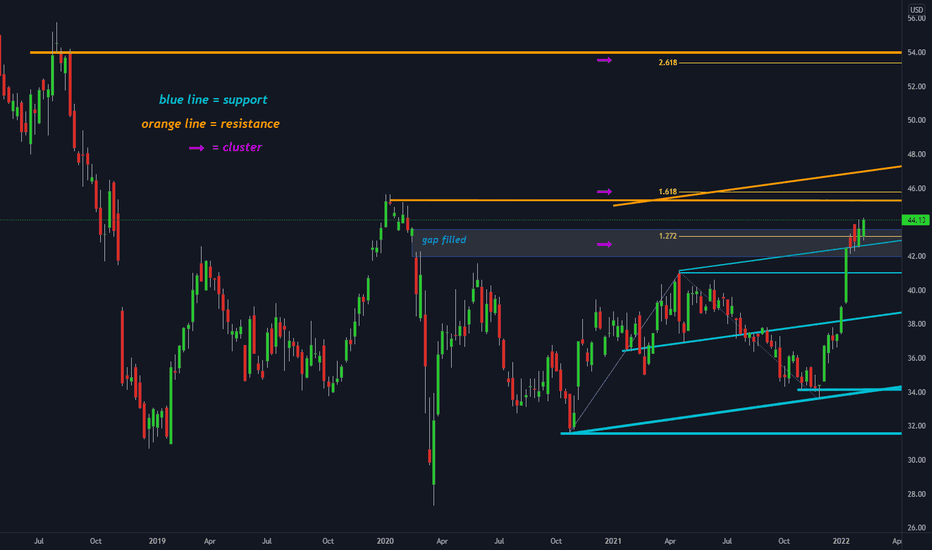The height and width of the screenshot is (550, 932).
Task: Click the purple arrow beside the 2.618 level
Action: (604, 61)
